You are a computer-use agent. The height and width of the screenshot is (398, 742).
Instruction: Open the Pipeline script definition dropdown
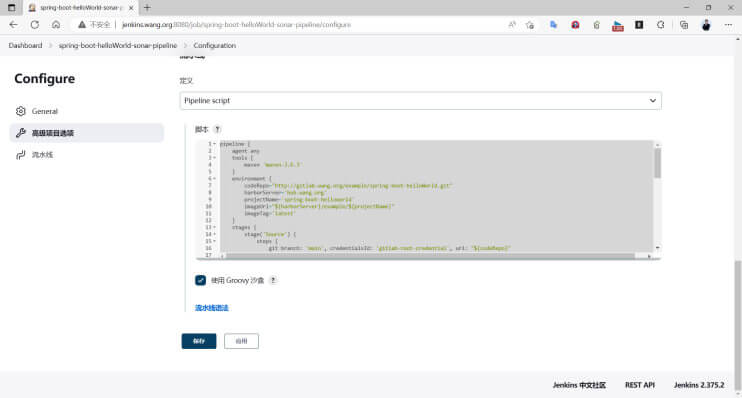tap(420, 101)
